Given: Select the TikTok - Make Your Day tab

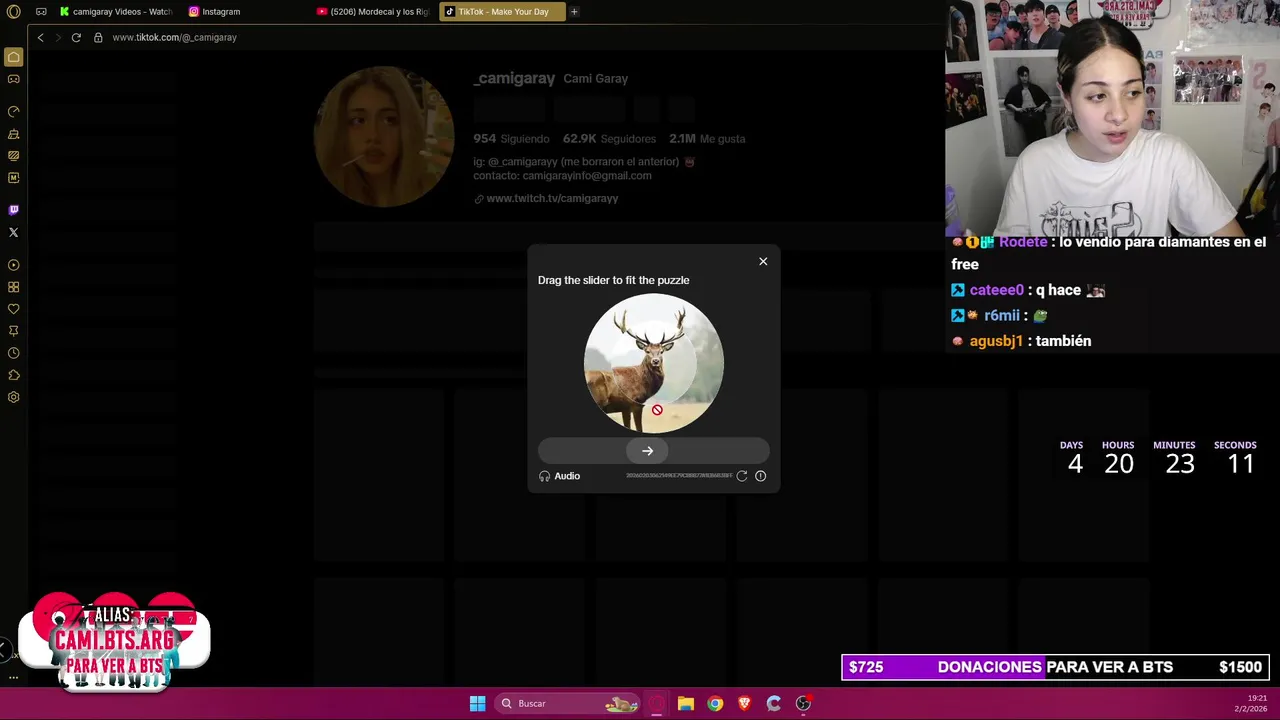Looking at the screenshot, I should point(502,12).
